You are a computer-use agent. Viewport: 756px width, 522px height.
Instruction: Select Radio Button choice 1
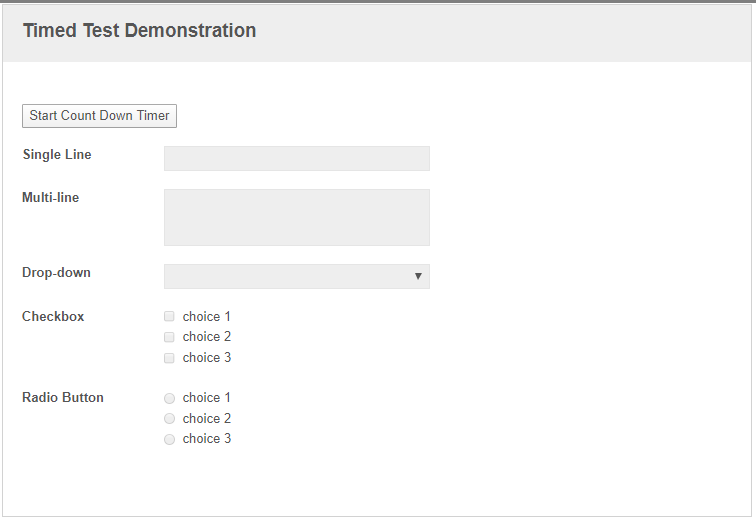pyautogui.click(x=169, y=398)
